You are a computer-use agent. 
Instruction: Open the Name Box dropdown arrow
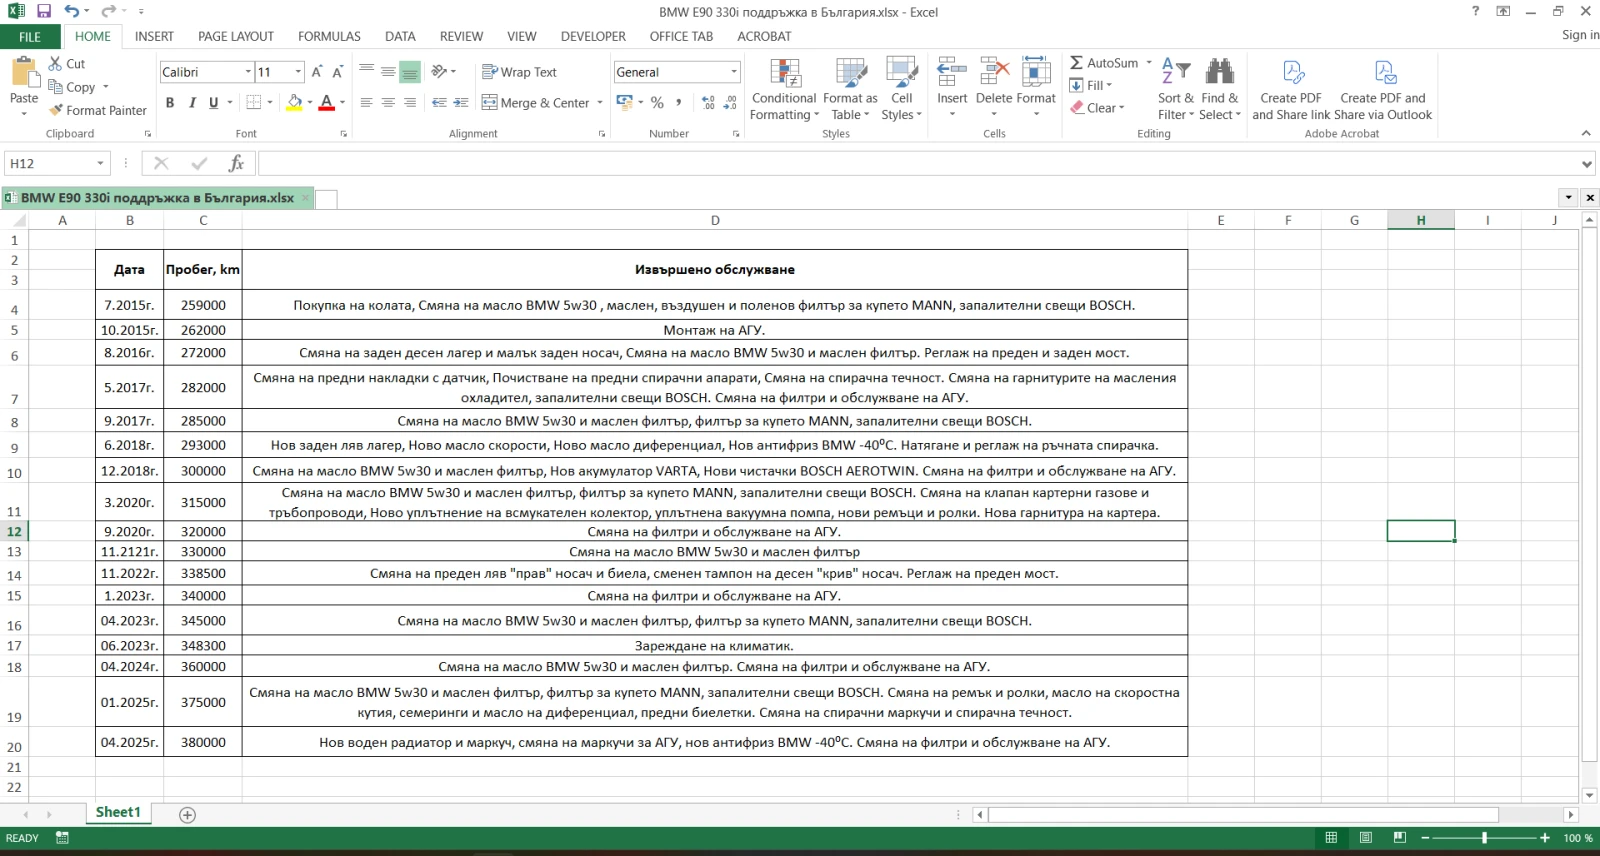100,163
